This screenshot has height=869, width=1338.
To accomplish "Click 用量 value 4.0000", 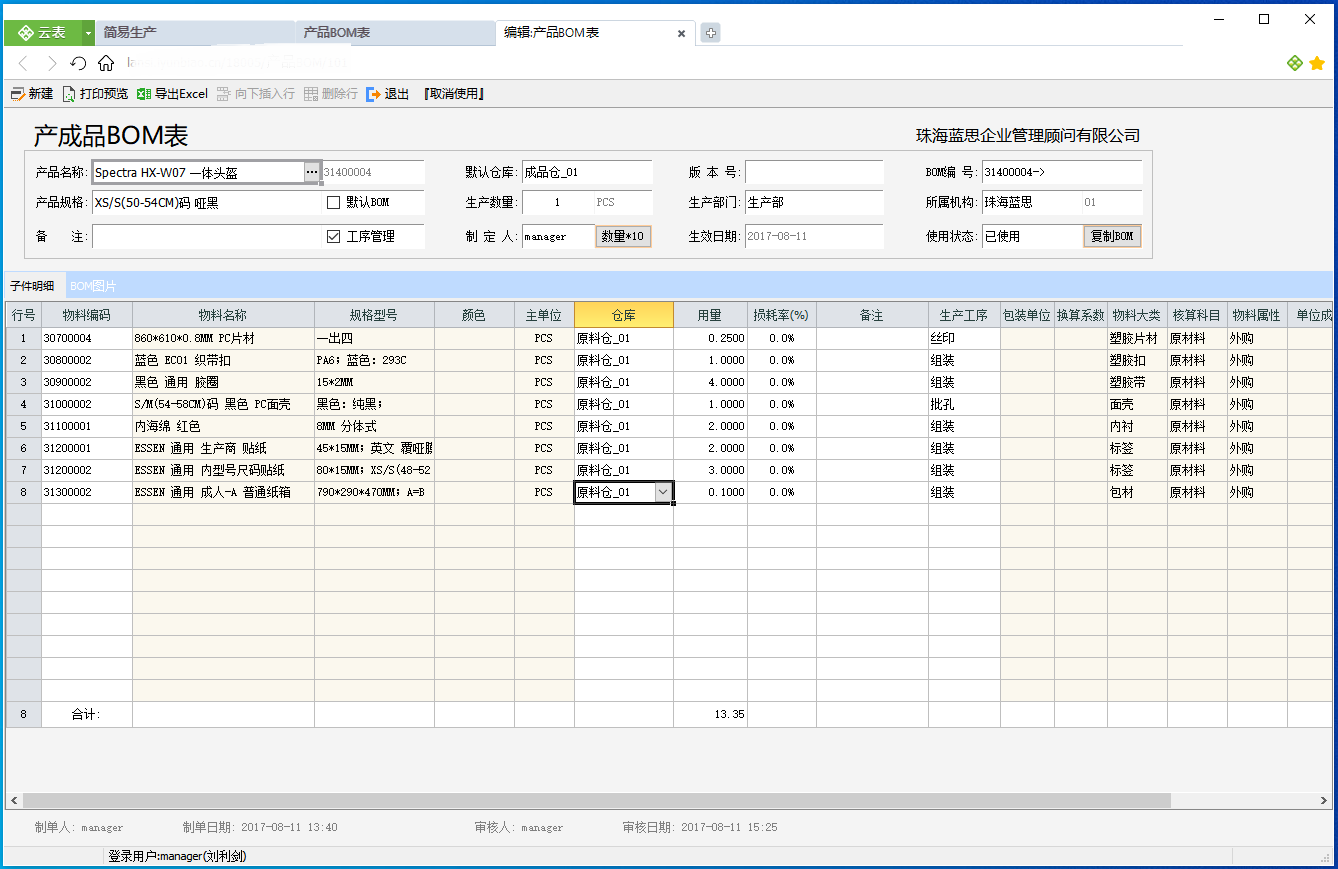I will pyautogui.click(x=710, y=382).
